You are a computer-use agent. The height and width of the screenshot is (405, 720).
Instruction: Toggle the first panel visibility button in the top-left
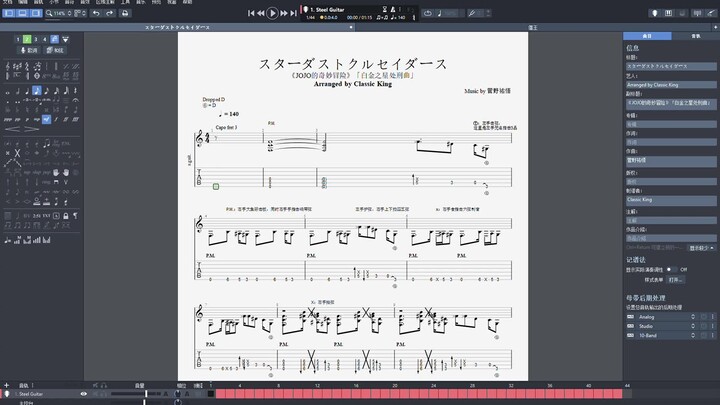(x=9, y=13)
